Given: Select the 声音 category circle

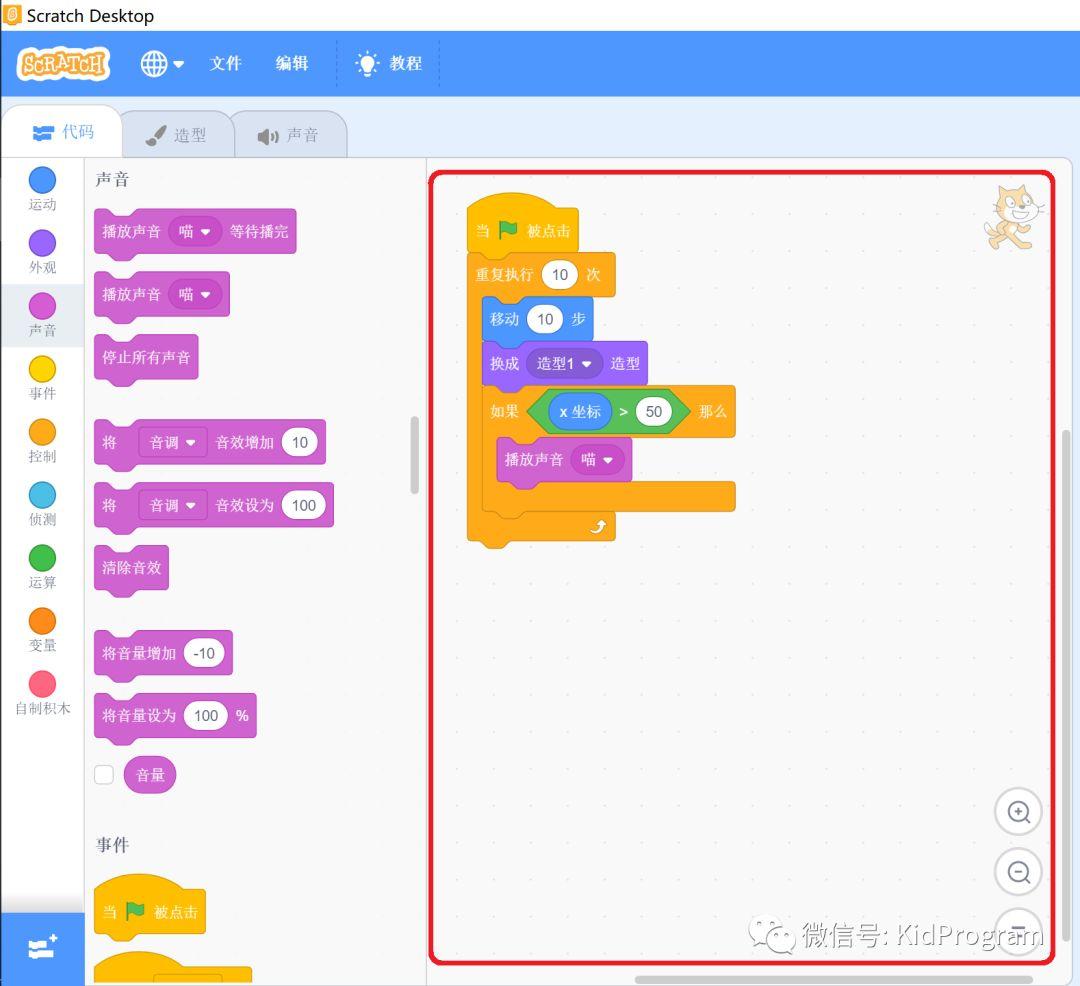Looking at the screenshot, I should pyautogui.click(x=42, y=306).
